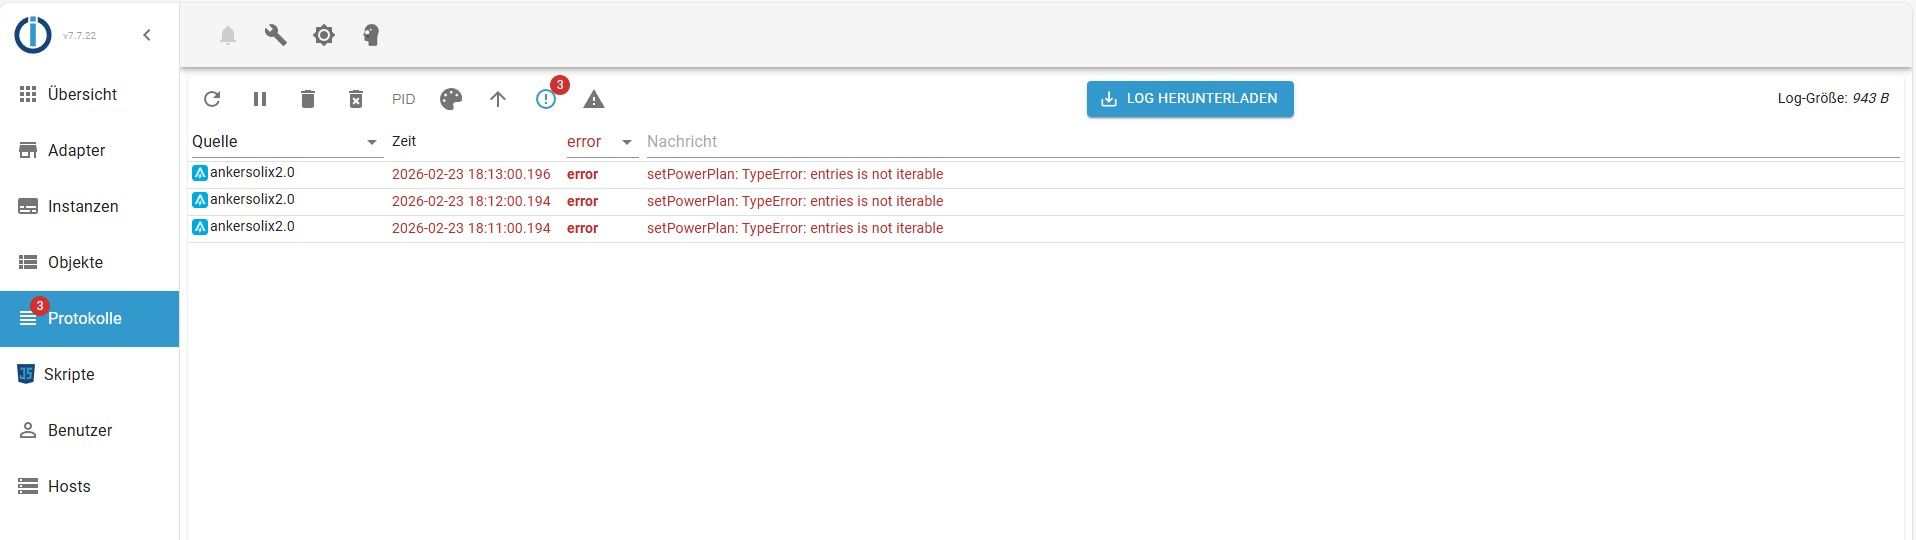Click the trash icon to clear log
Screen dimensions: 1916x540
(308, 99)
